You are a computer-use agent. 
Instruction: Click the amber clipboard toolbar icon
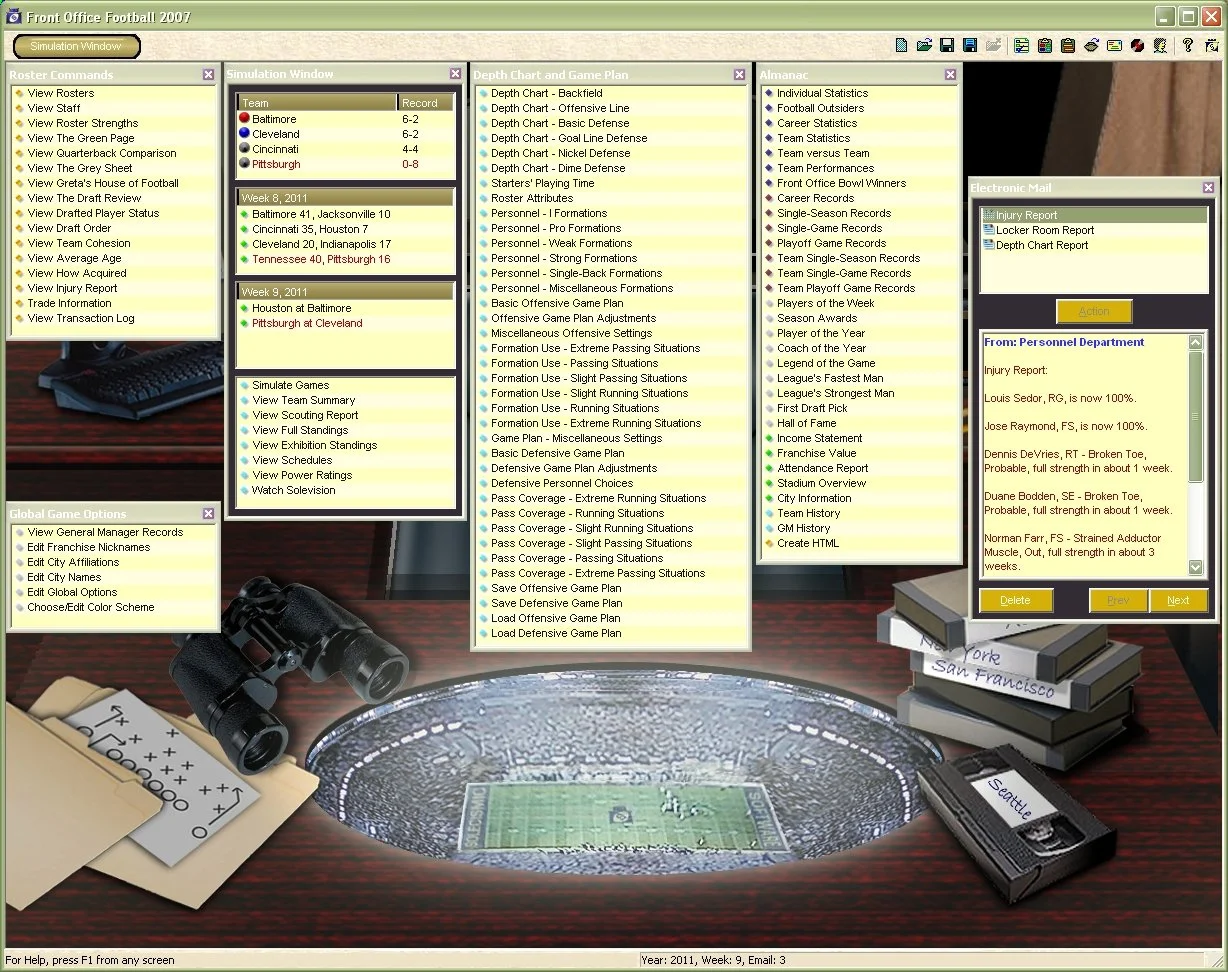click(1067, 44)
